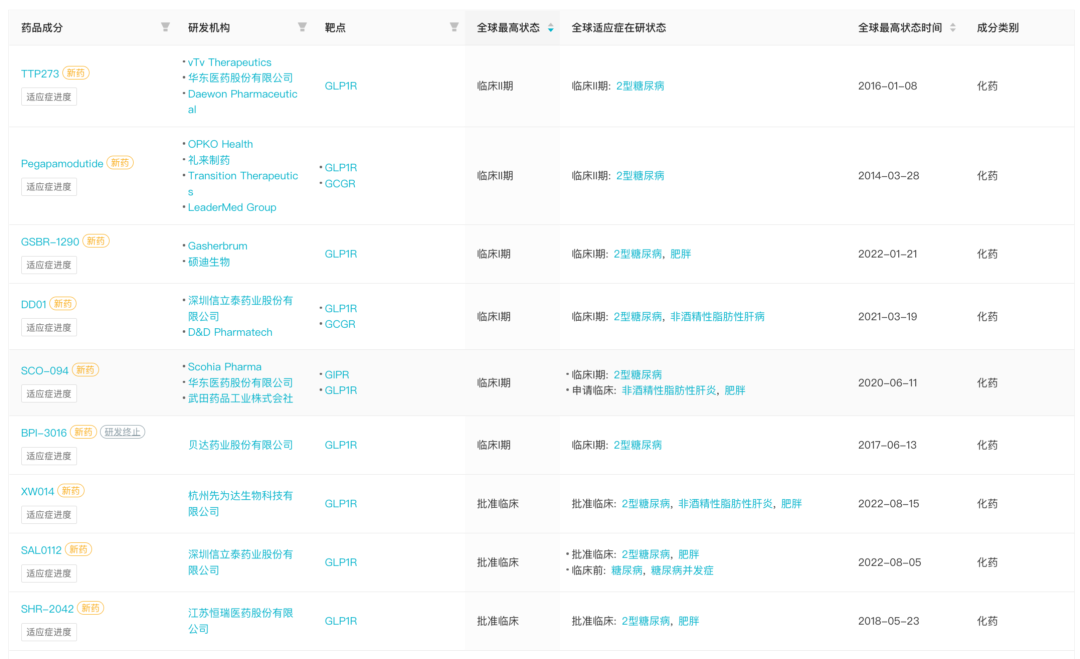Click 成分类别 column header
Screen dimensions: 1080x659
tap(997, 28)
